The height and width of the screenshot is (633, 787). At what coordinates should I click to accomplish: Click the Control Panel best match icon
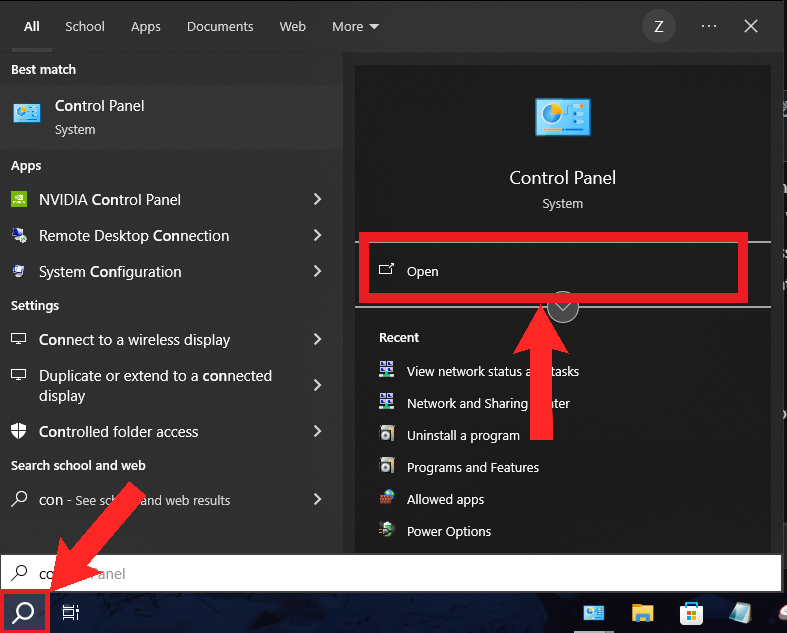tap(27, 113)
